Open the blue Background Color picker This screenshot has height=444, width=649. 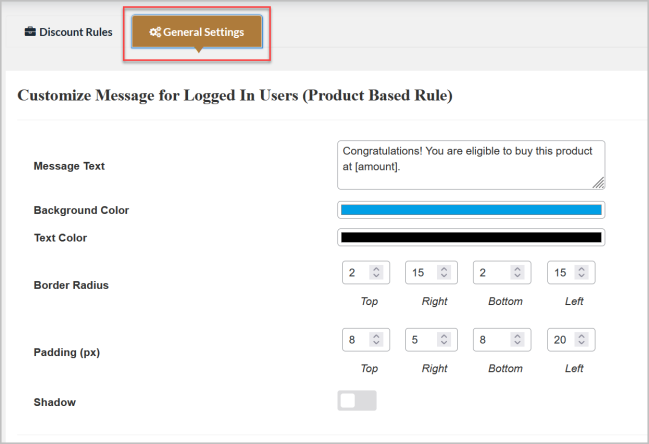click(471, 210)
